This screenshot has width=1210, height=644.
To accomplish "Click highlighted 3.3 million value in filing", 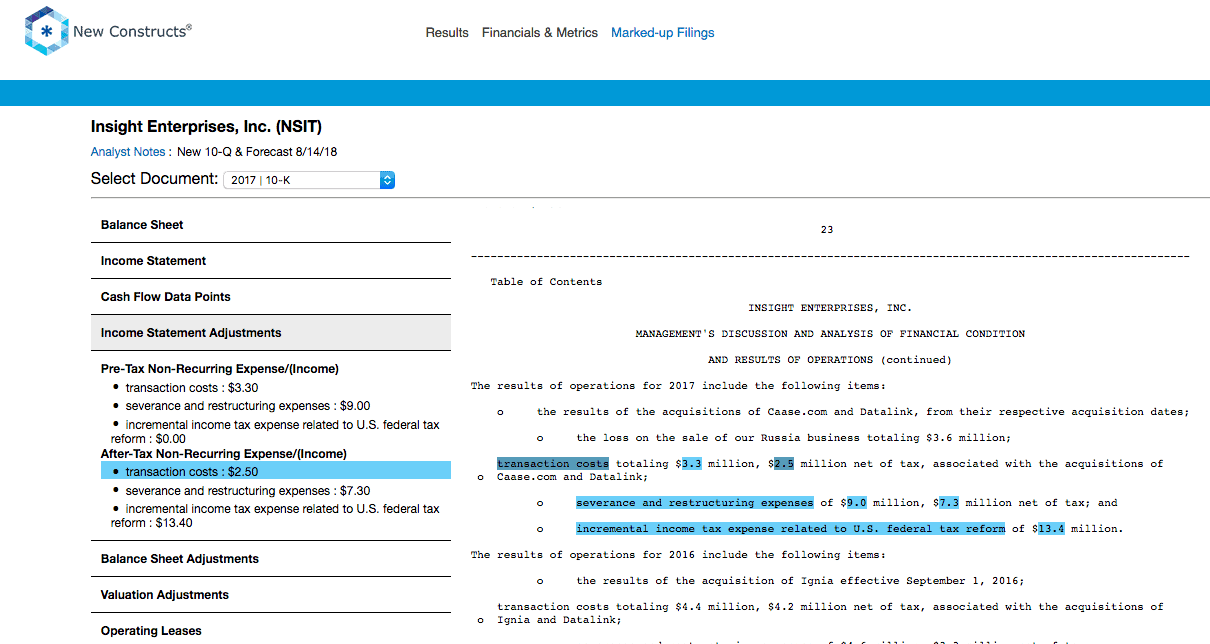I will point(691,464).
